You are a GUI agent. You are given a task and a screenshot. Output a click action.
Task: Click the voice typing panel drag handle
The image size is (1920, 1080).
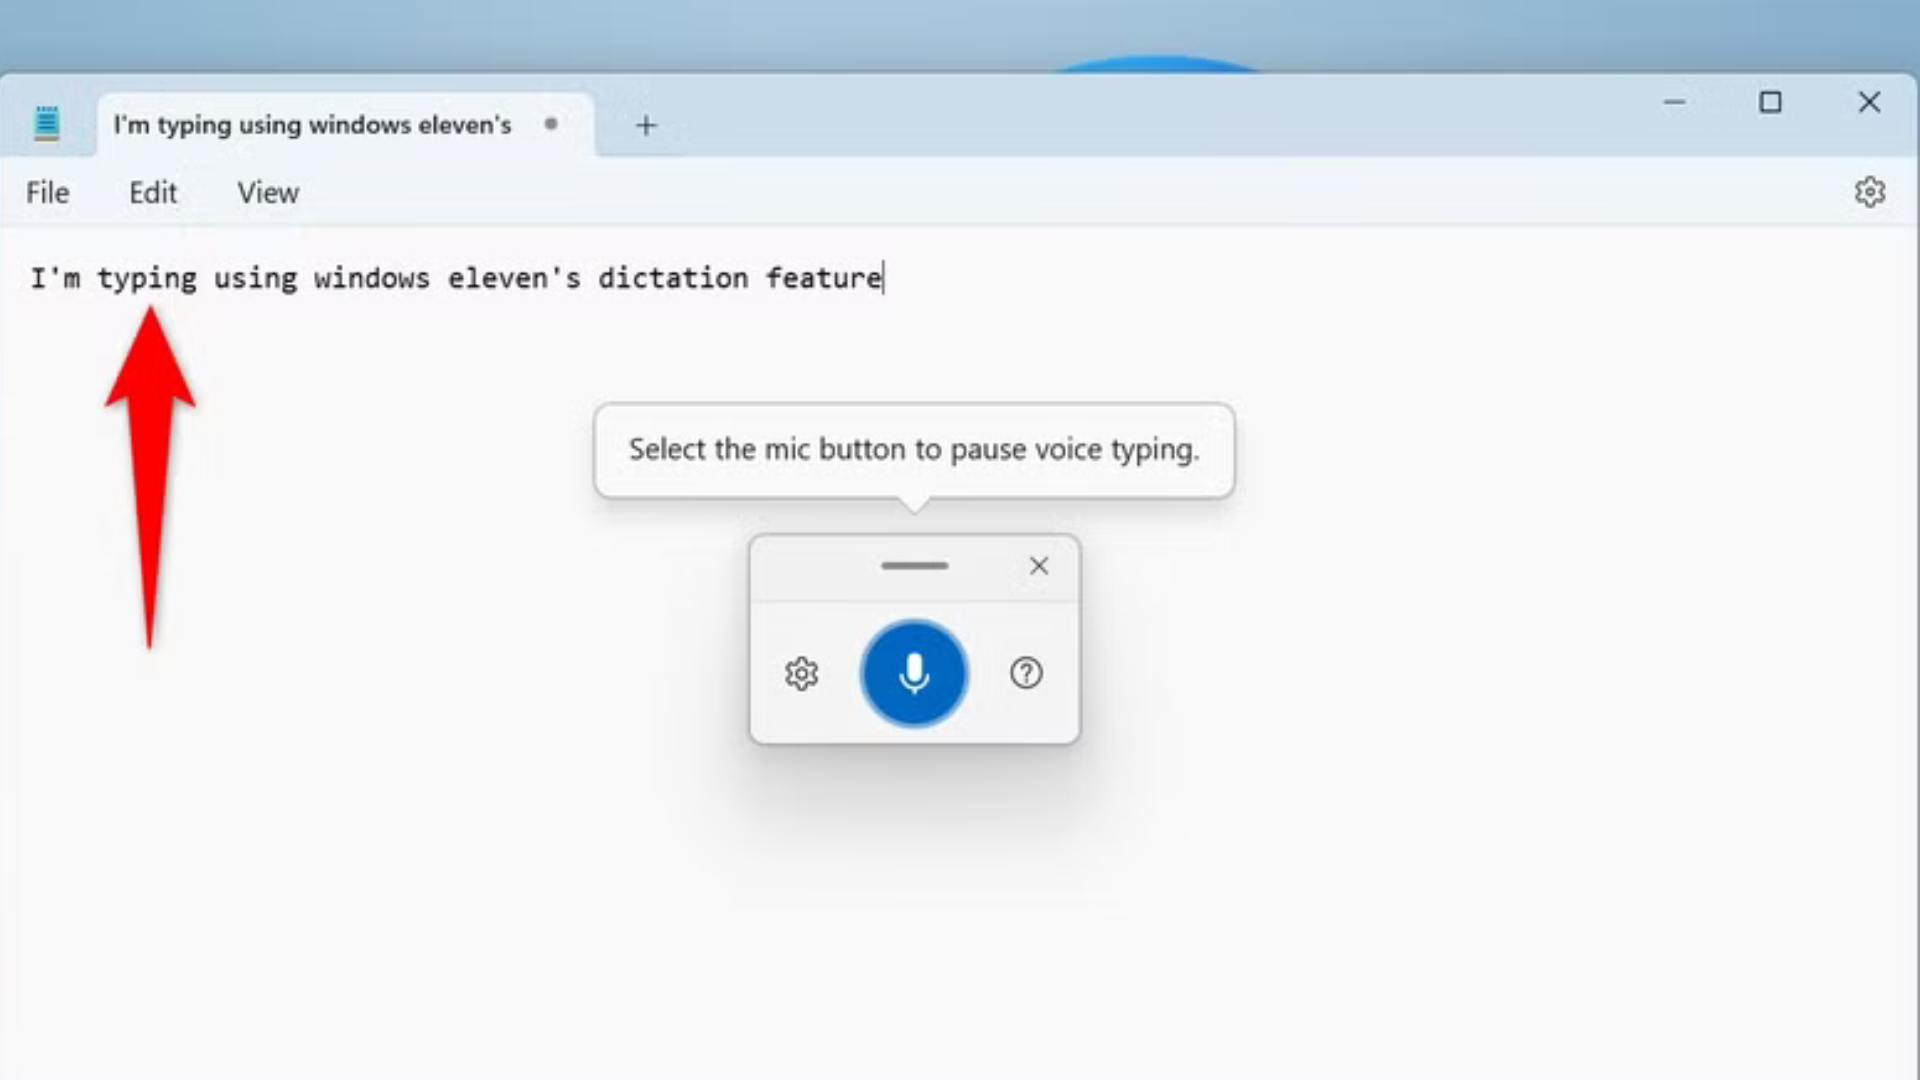tap(914, 566)
